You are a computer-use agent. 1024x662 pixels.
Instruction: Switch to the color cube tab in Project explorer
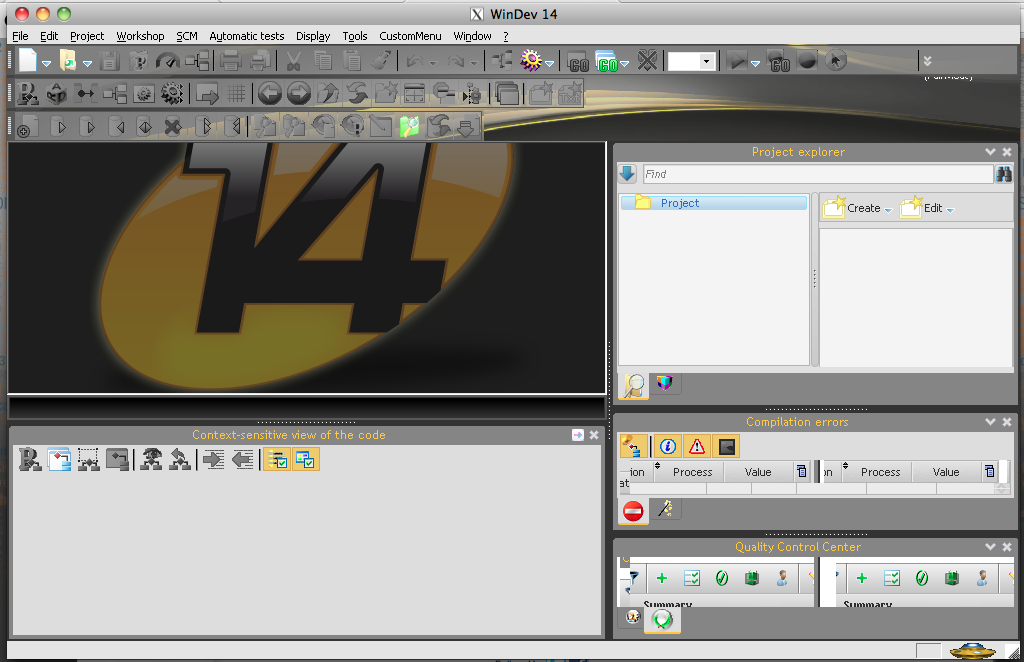[664, 383]
